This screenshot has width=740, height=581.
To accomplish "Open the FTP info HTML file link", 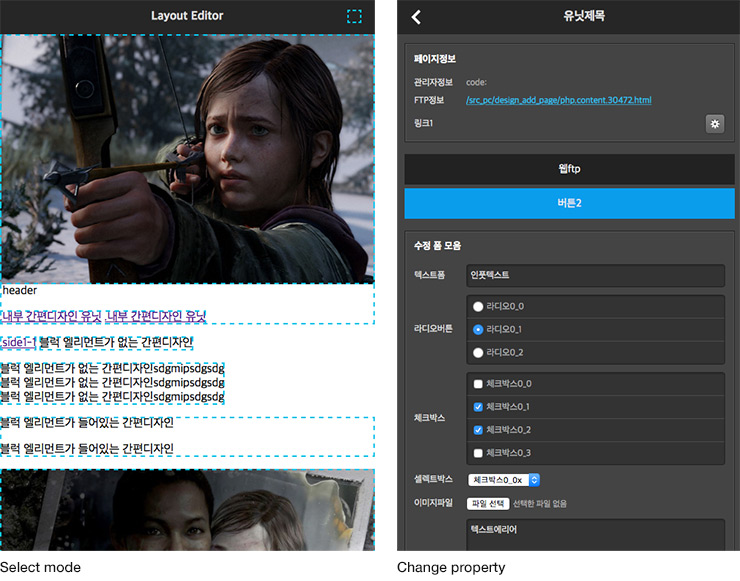I will click(x=558, y=100).
